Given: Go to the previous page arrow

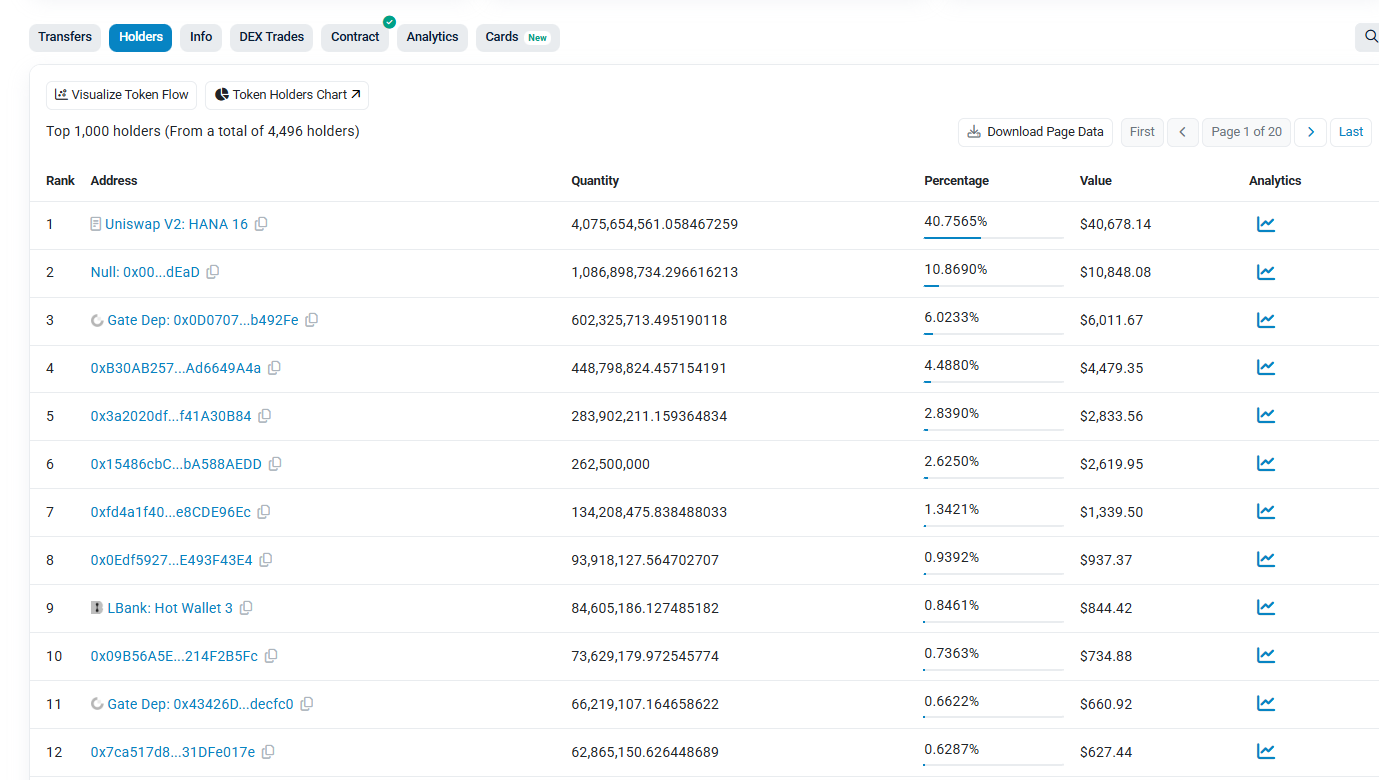Looking at the screenshot, I should pyautogui.click(x=1183, y=132).
